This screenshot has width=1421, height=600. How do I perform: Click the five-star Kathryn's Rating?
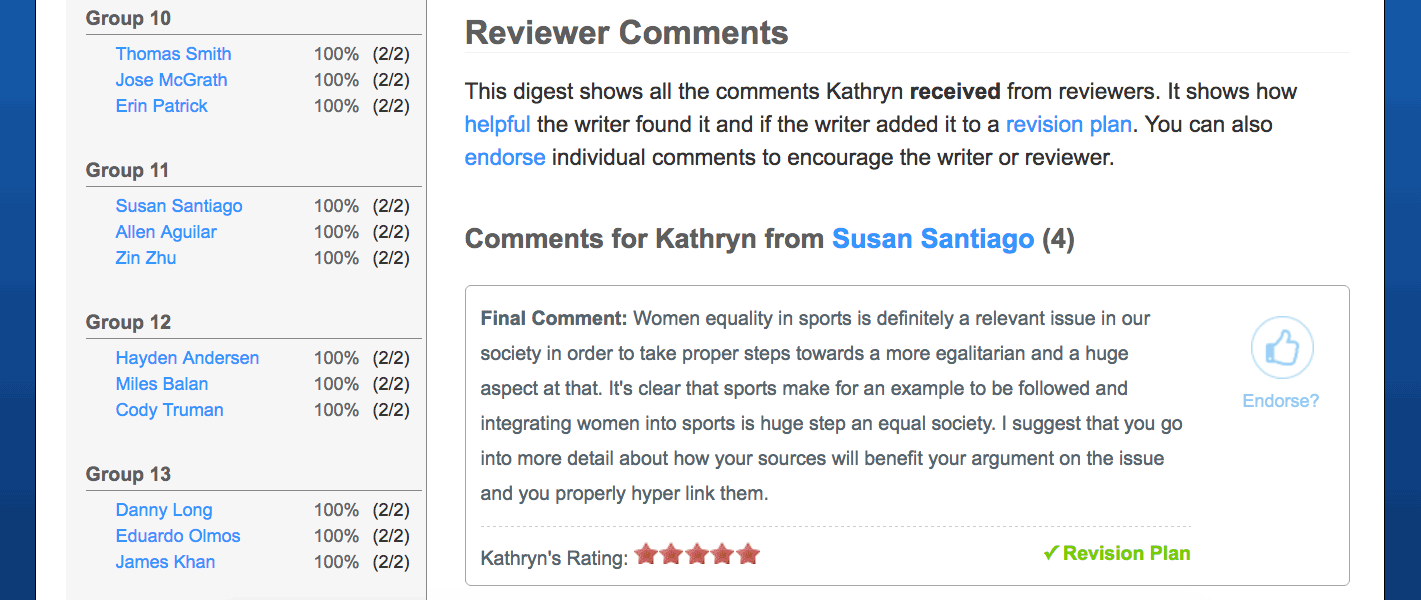(697, 554)
